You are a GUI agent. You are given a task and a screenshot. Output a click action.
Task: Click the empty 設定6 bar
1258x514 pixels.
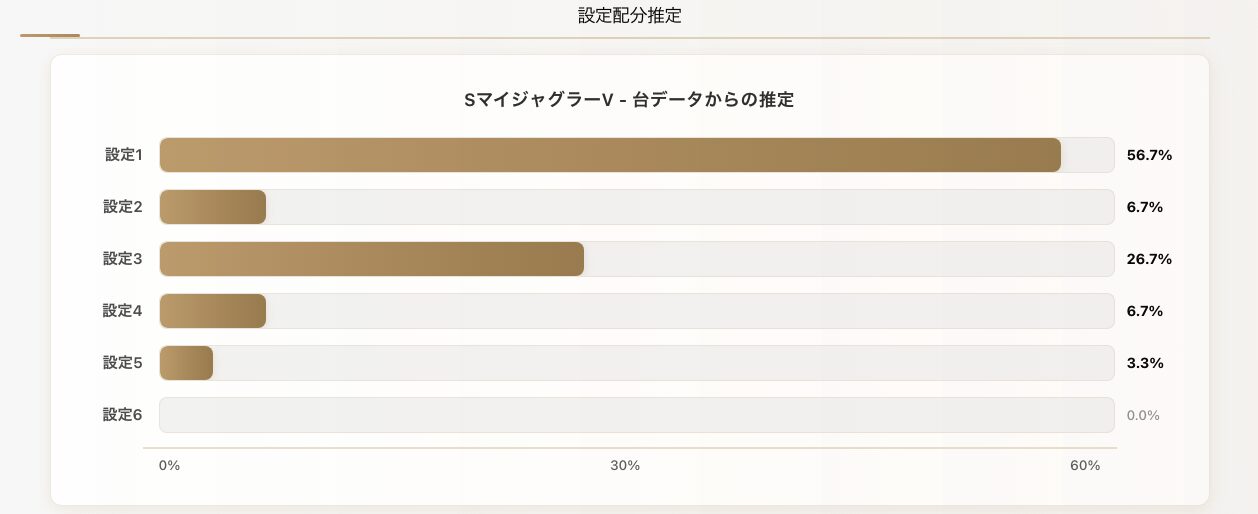pos(636,415)
